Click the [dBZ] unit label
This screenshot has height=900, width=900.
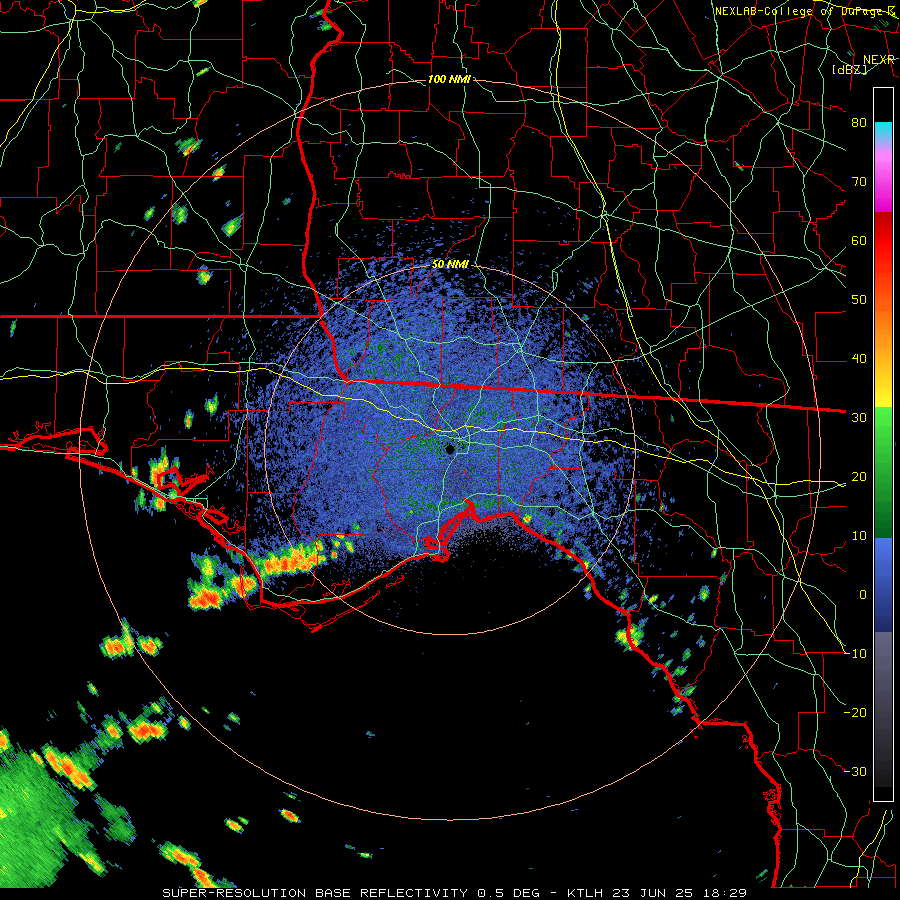849,69
